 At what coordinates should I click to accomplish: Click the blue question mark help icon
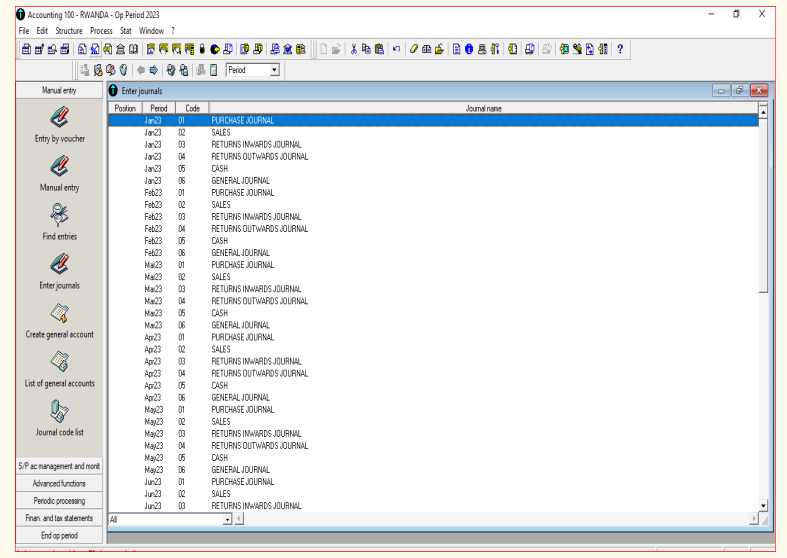pos(620,49)
